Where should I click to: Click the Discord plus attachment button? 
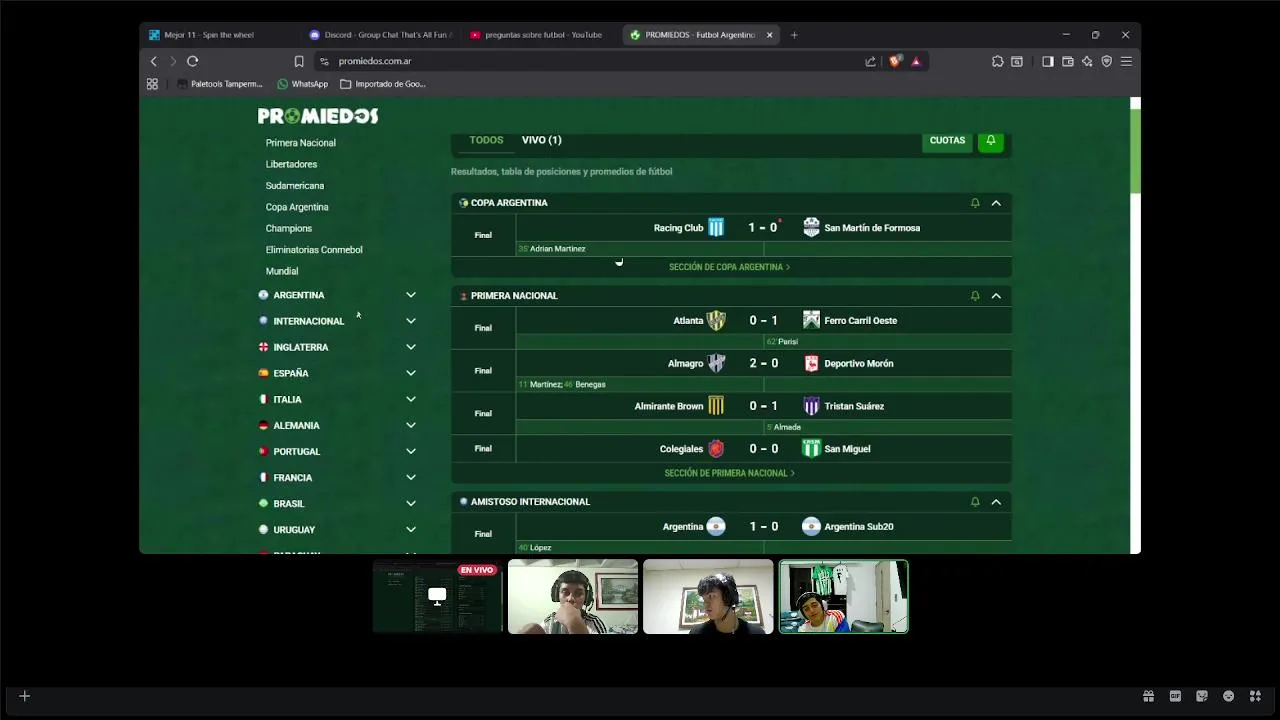pos(25,696)
